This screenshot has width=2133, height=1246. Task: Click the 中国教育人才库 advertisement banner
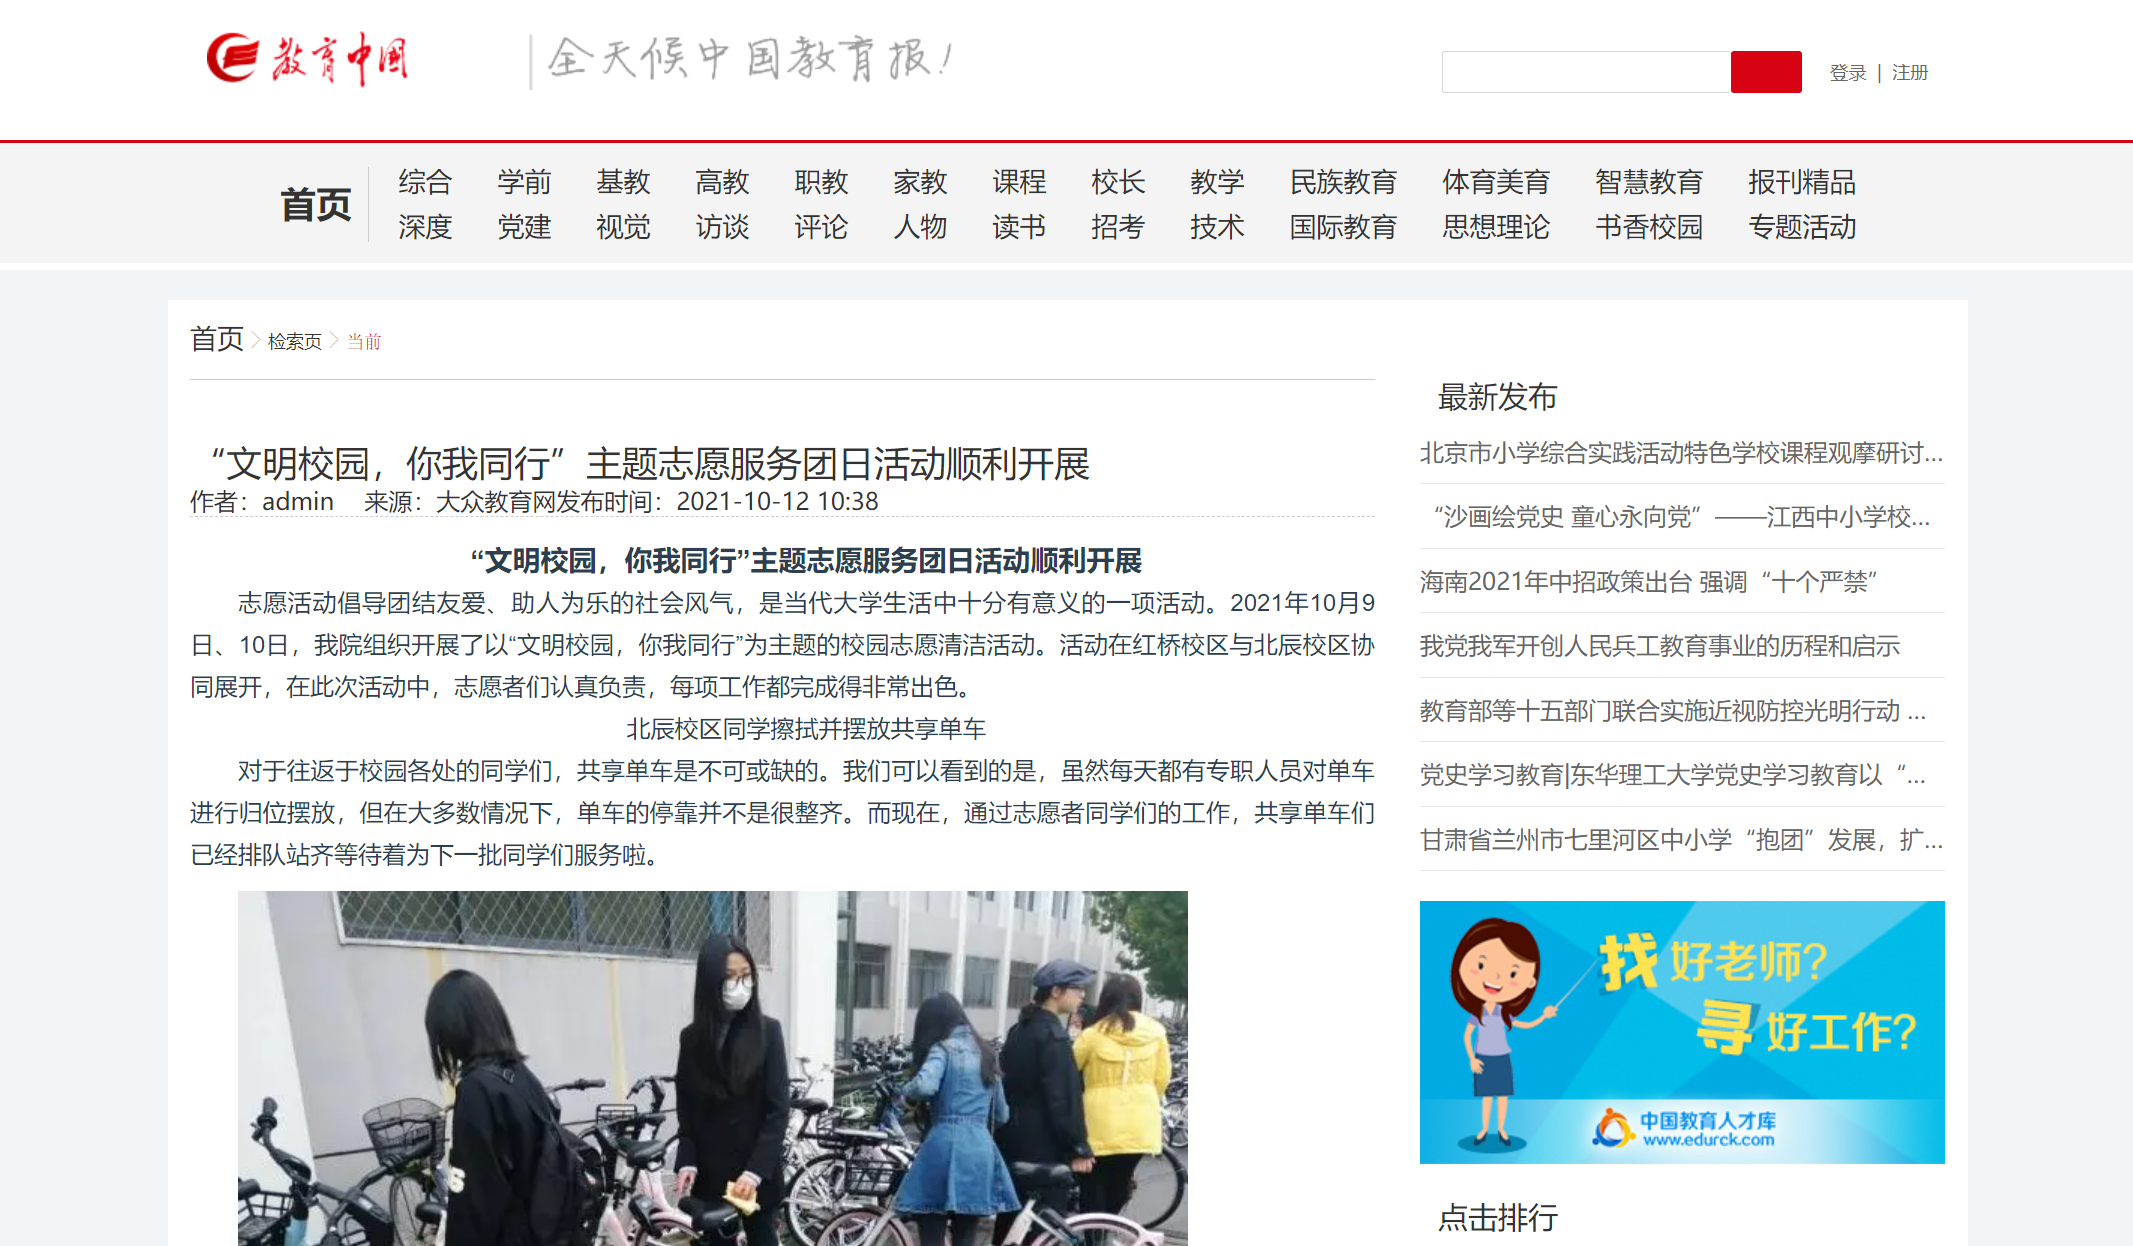1681,1031
